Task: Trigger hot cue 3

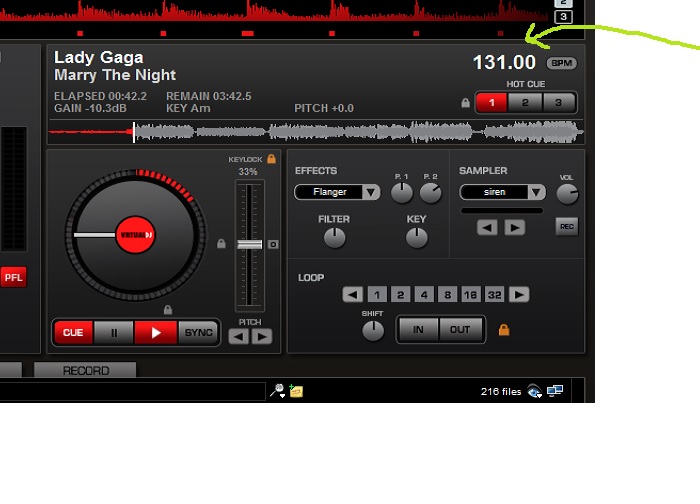Action: point(558,103)
